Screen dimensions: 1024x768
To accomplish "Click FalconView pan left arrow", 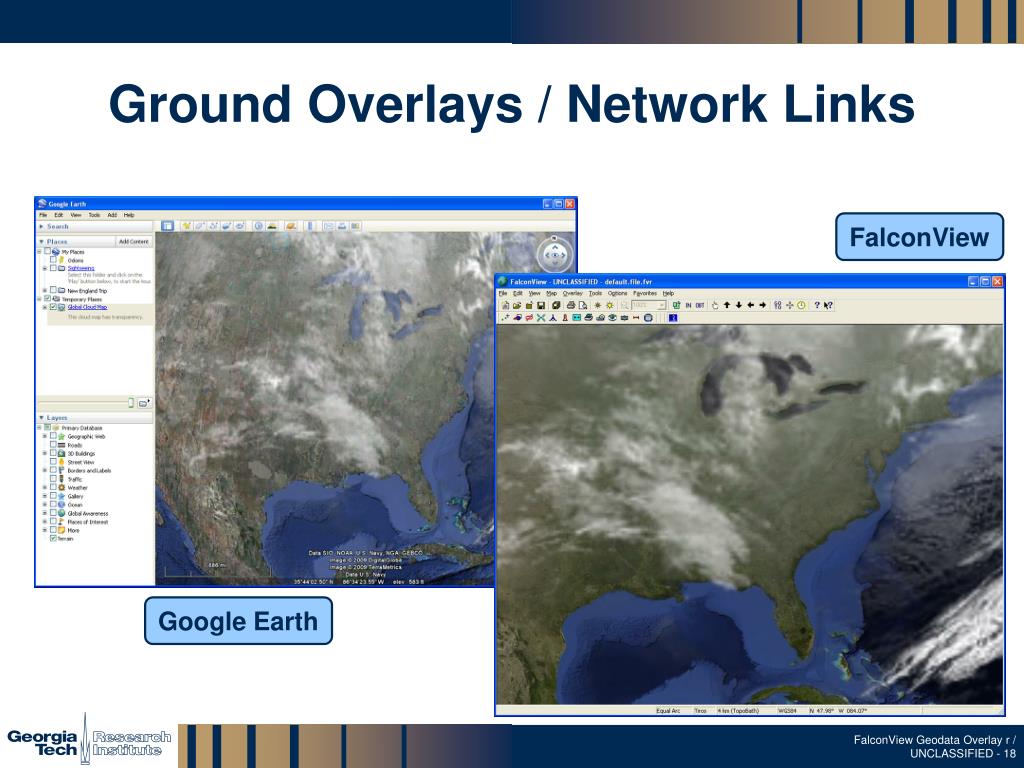I will 750,305.
